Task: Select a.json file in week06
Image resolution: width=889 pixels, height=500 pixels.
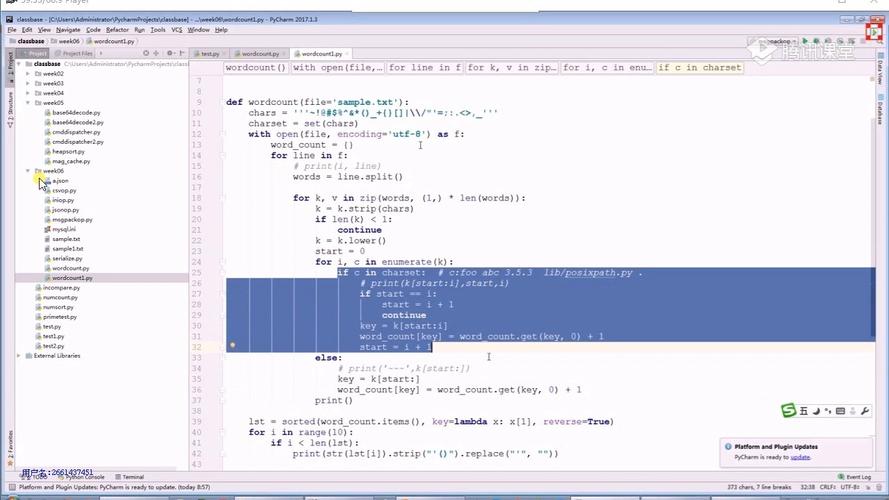Action: coord(60,181)
